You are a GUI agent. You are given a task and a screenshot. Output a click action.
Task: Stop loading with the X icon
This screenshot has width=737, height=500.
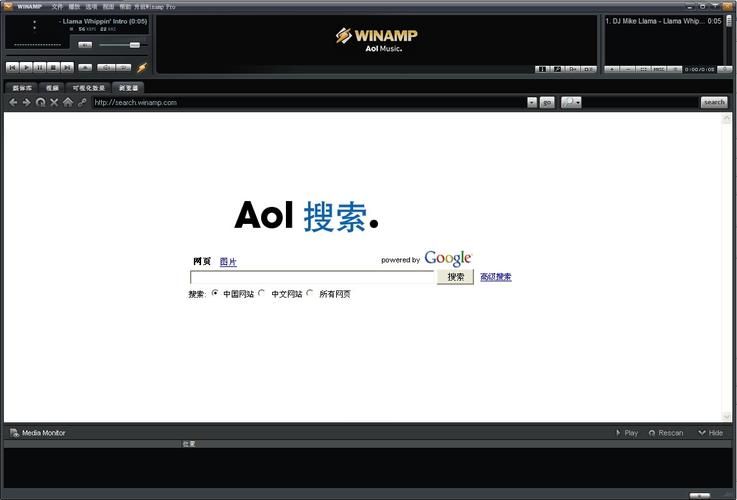pos(54,102)
